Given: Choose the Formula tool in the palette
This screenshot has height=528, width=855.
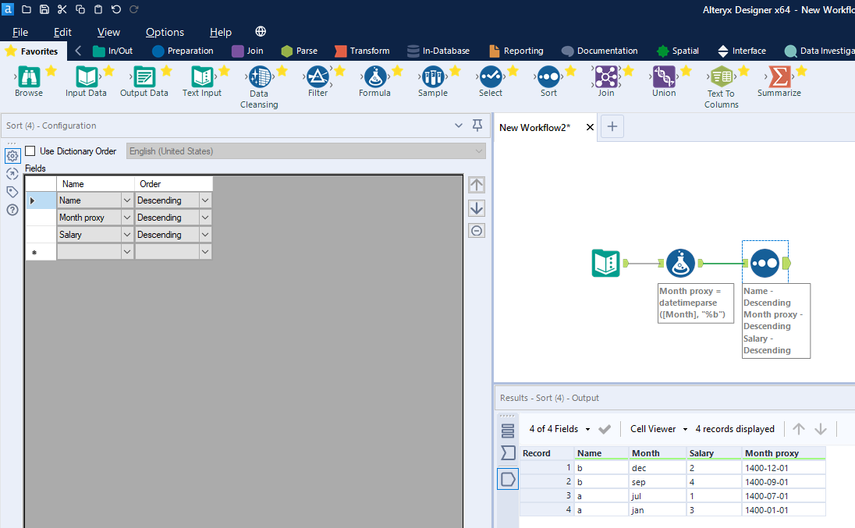Looking at the screenshot, I should [x=374, y=77].
